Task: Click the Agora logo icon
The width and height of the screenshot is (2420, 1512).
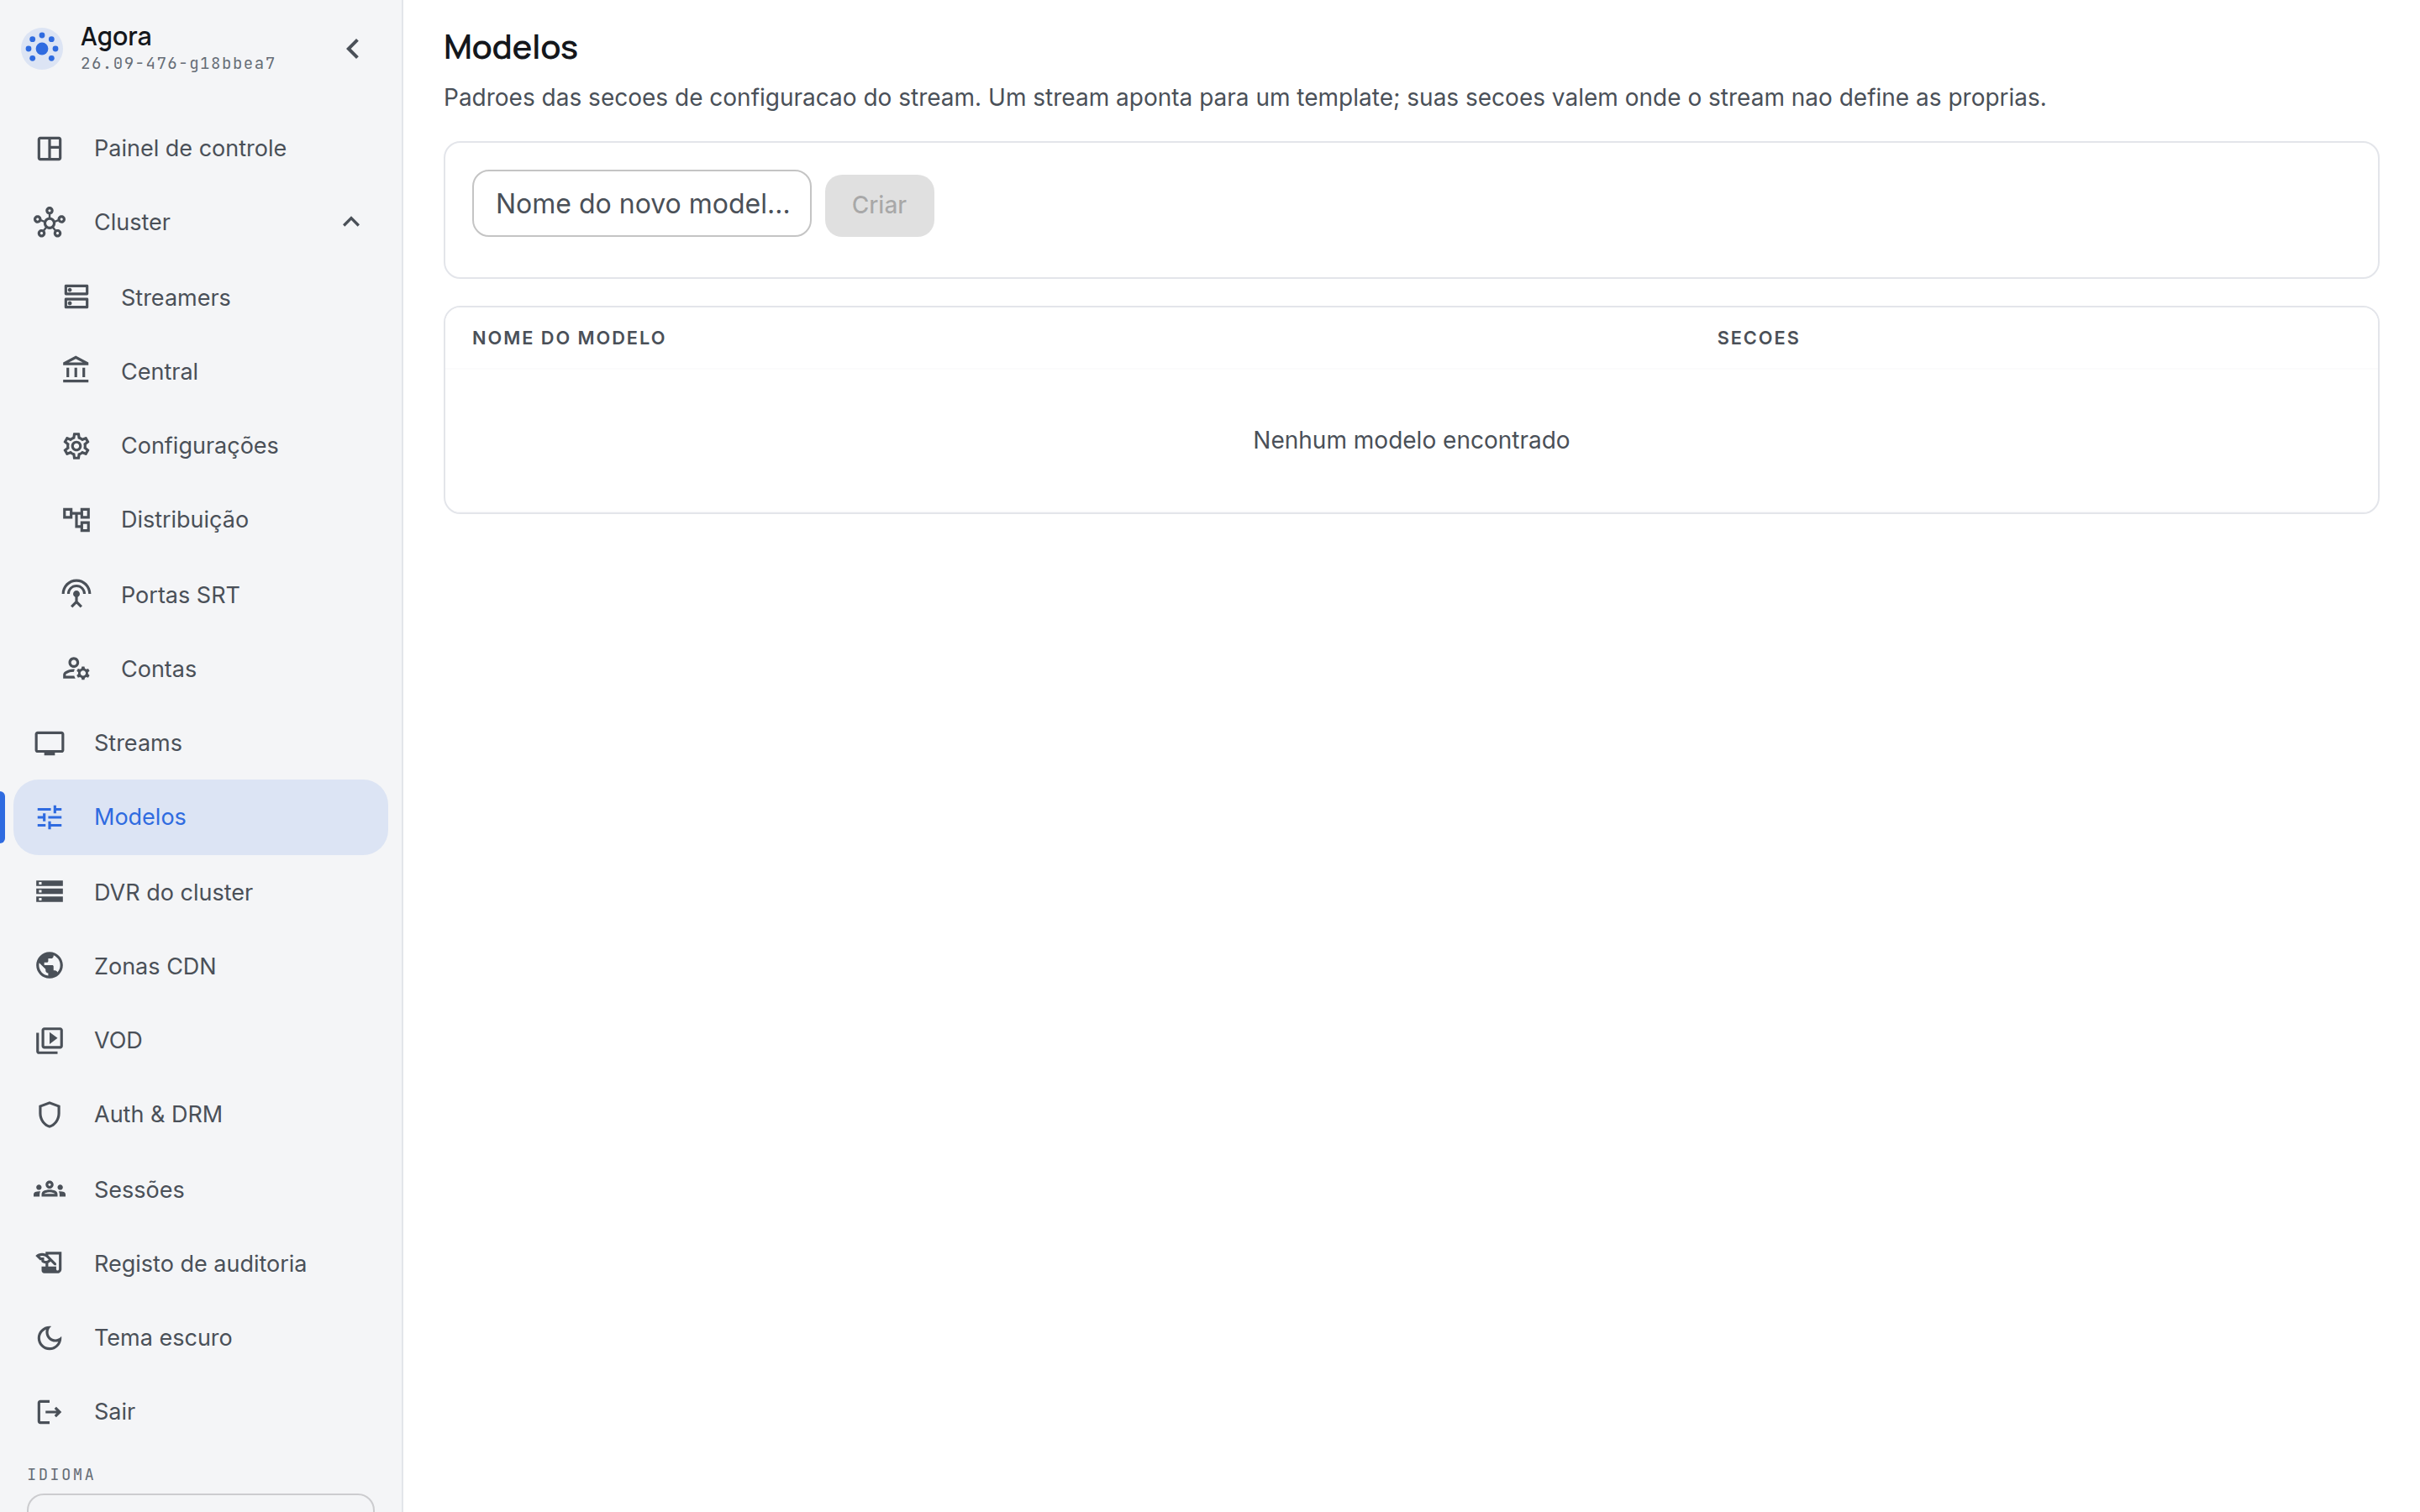Action: coord(42,48)
